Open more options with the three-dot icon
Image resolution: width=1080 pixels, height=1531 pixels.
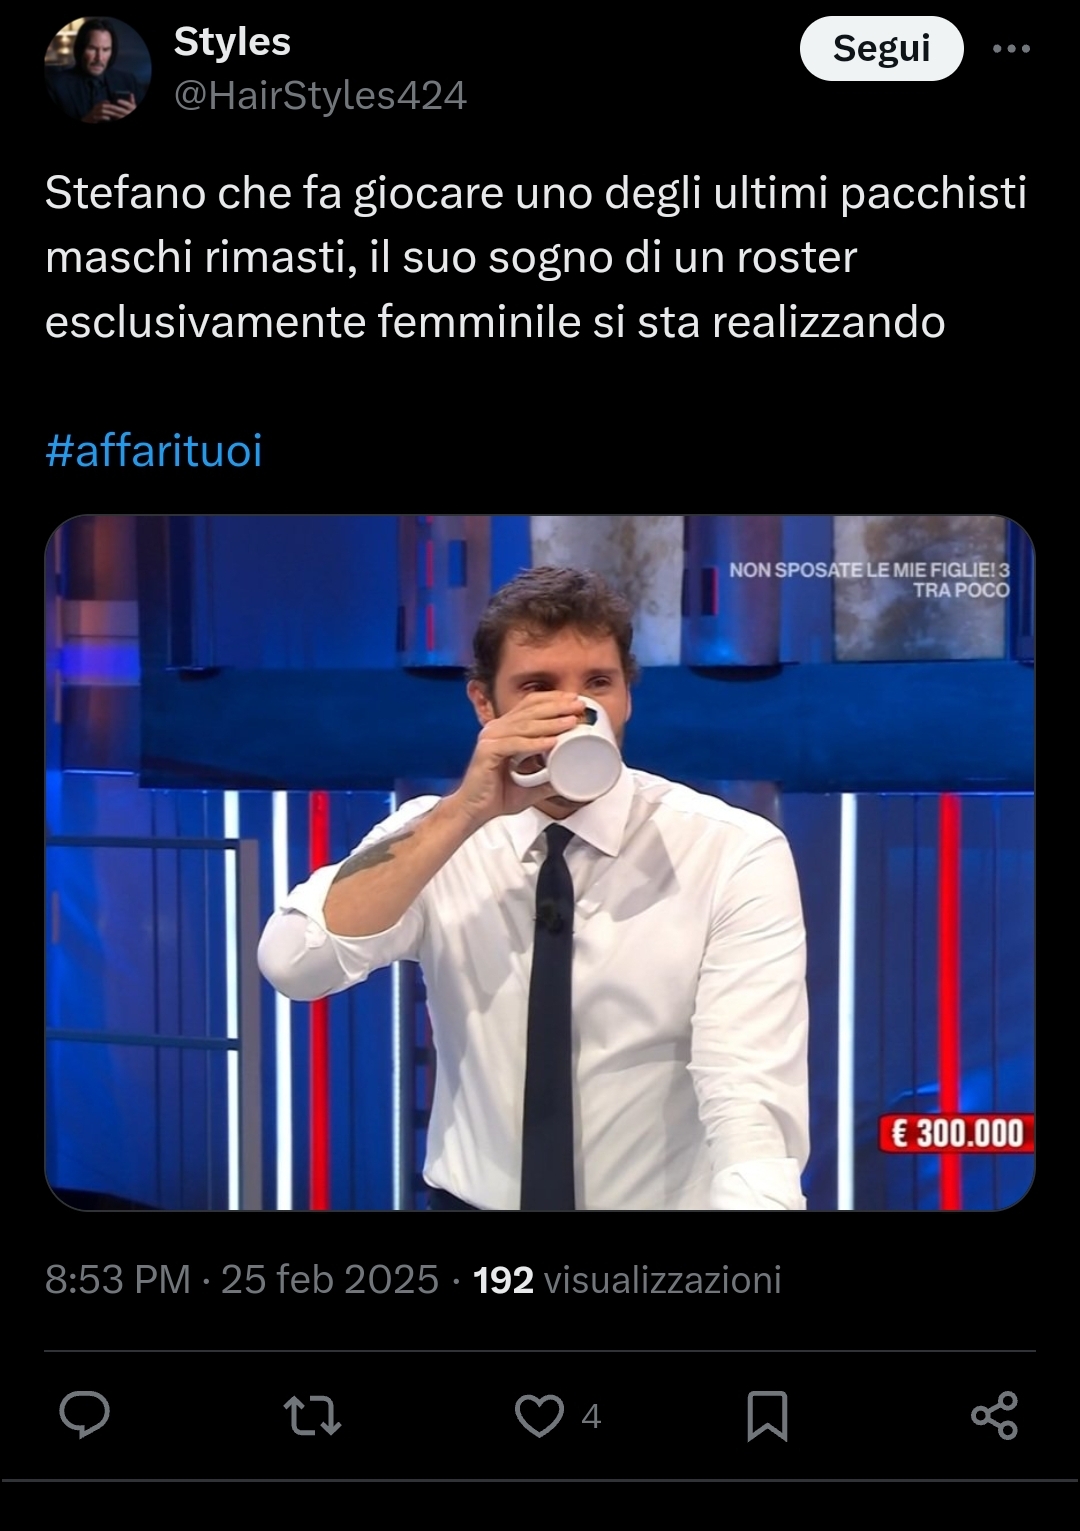tap(1011, 48)
